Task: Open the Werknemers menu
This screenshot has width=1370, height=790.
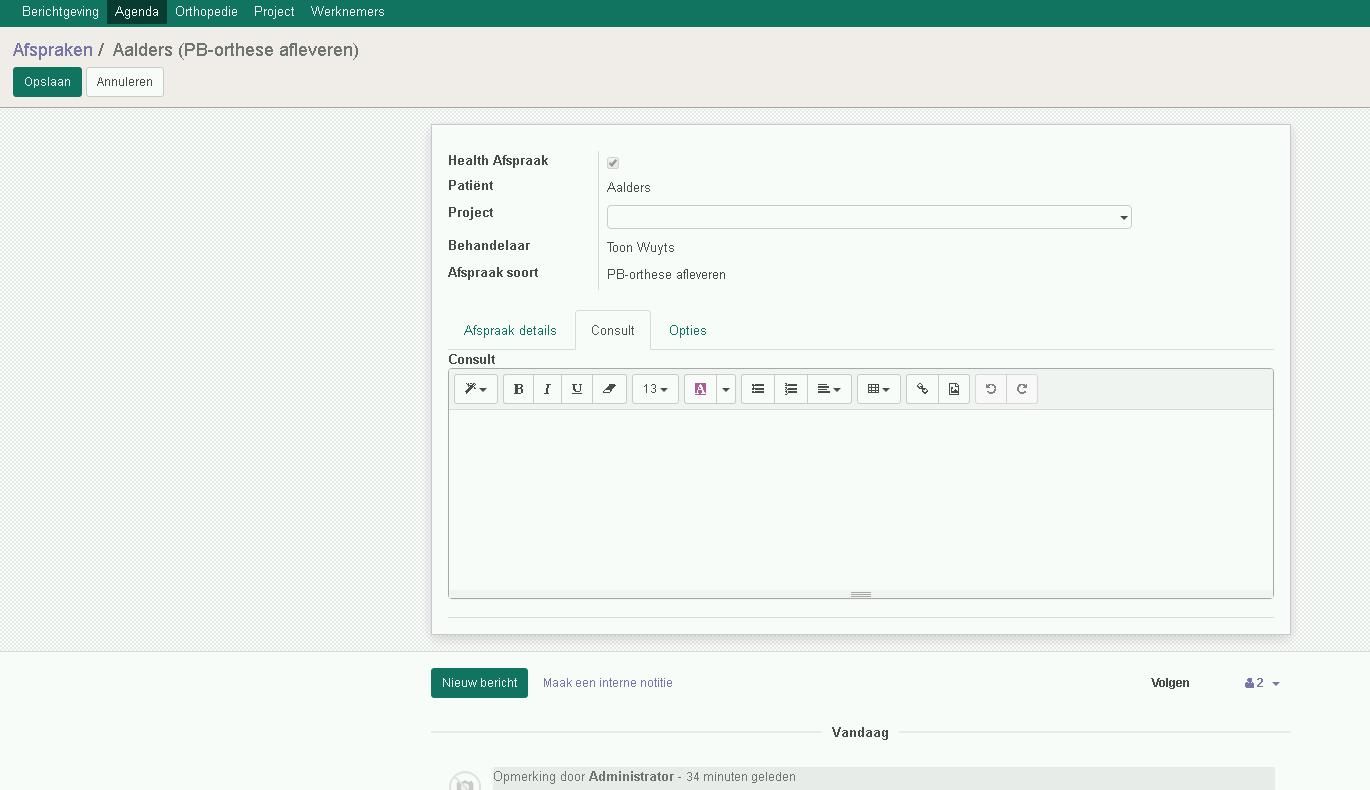Action: (x=348, y=12)
